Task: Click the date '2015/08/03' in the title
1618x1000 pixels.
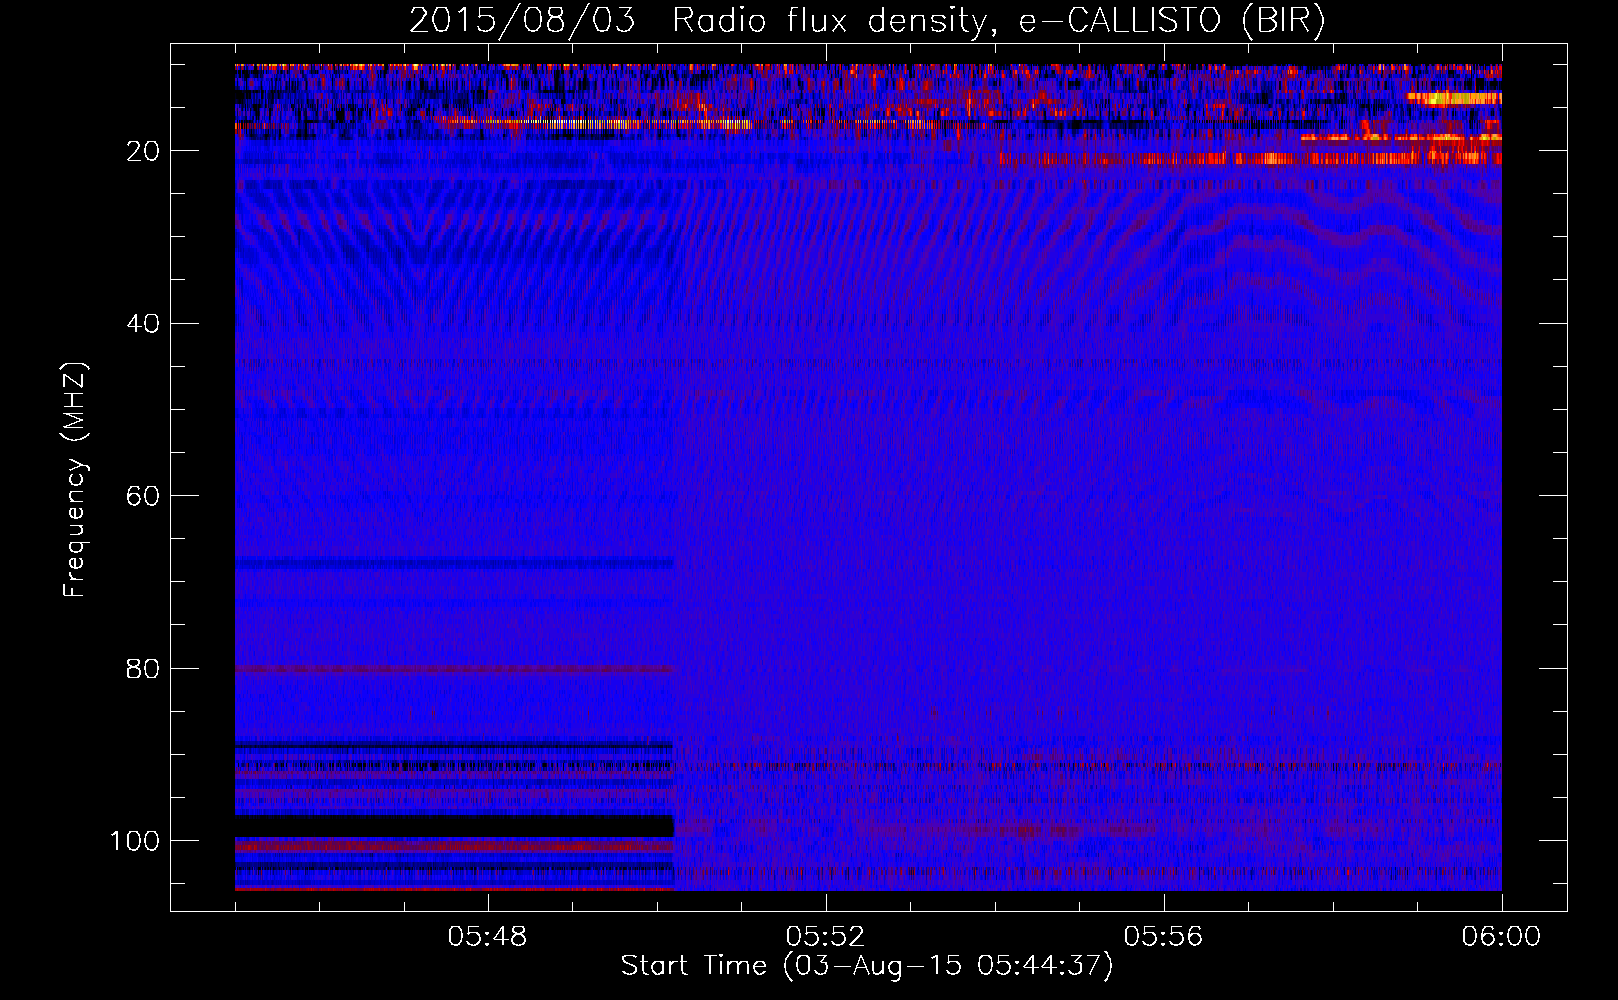Action: click(x=521, y=21)
